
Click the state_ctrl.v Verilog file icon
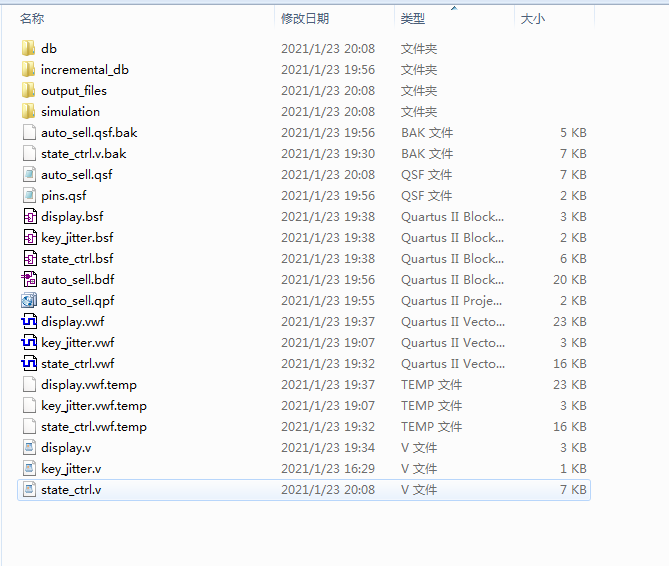(29, 489)
